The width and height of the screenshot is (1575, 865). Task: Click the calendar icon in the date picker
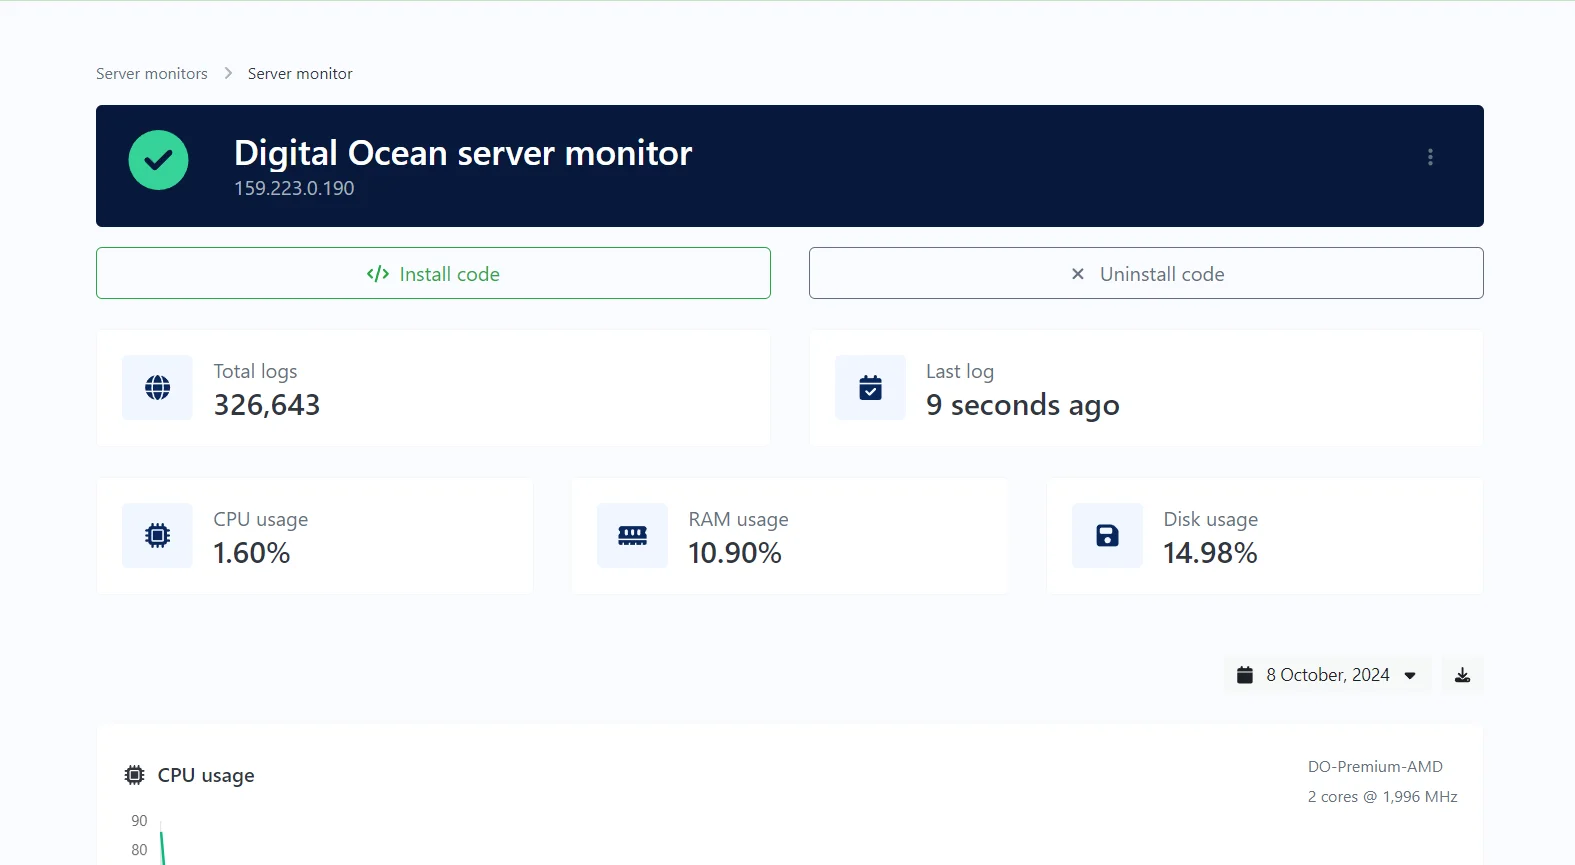1245,675
